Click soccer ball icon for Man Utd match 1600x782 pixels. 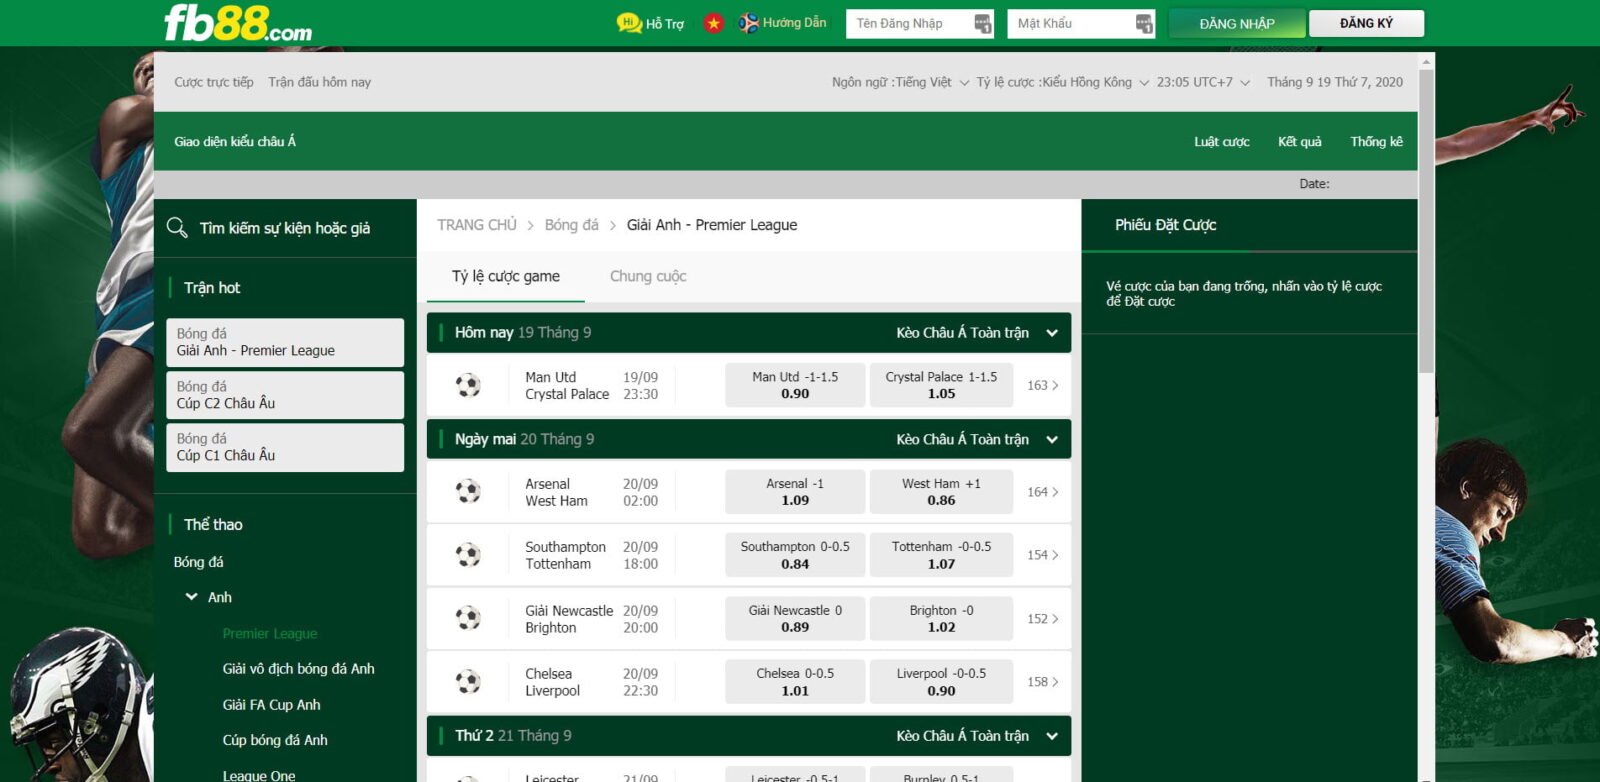point(468,385)
